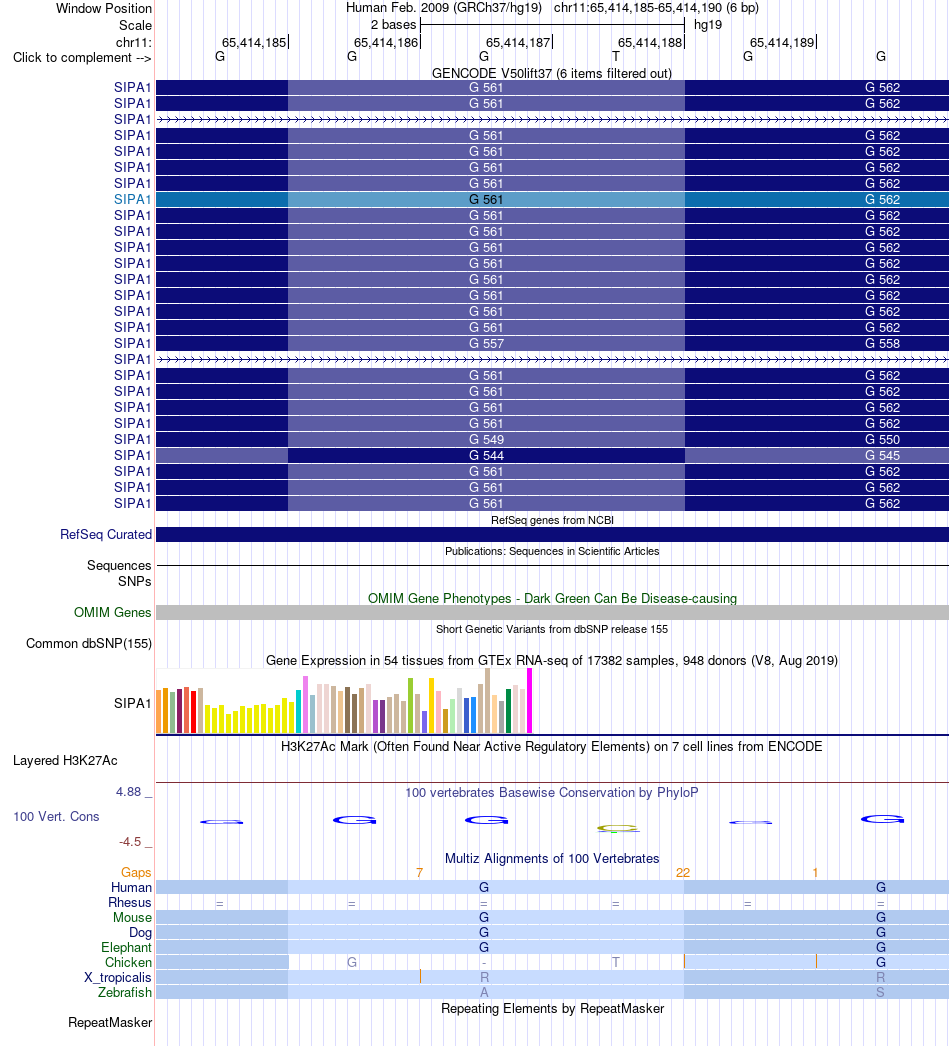Open Multiz Alignments of 100 Vertebrates title

click(x=552, y=859)
